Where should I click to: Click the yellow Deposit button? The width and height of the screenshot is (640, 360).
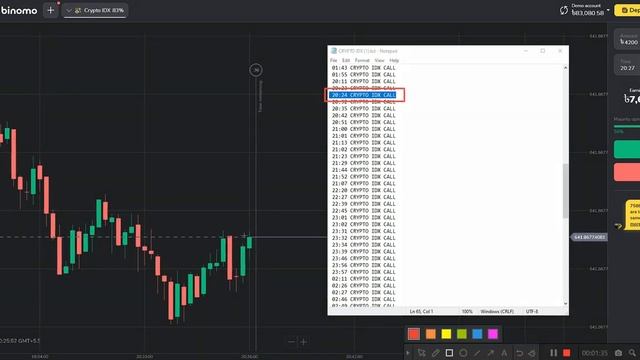(x=627, y=10)
